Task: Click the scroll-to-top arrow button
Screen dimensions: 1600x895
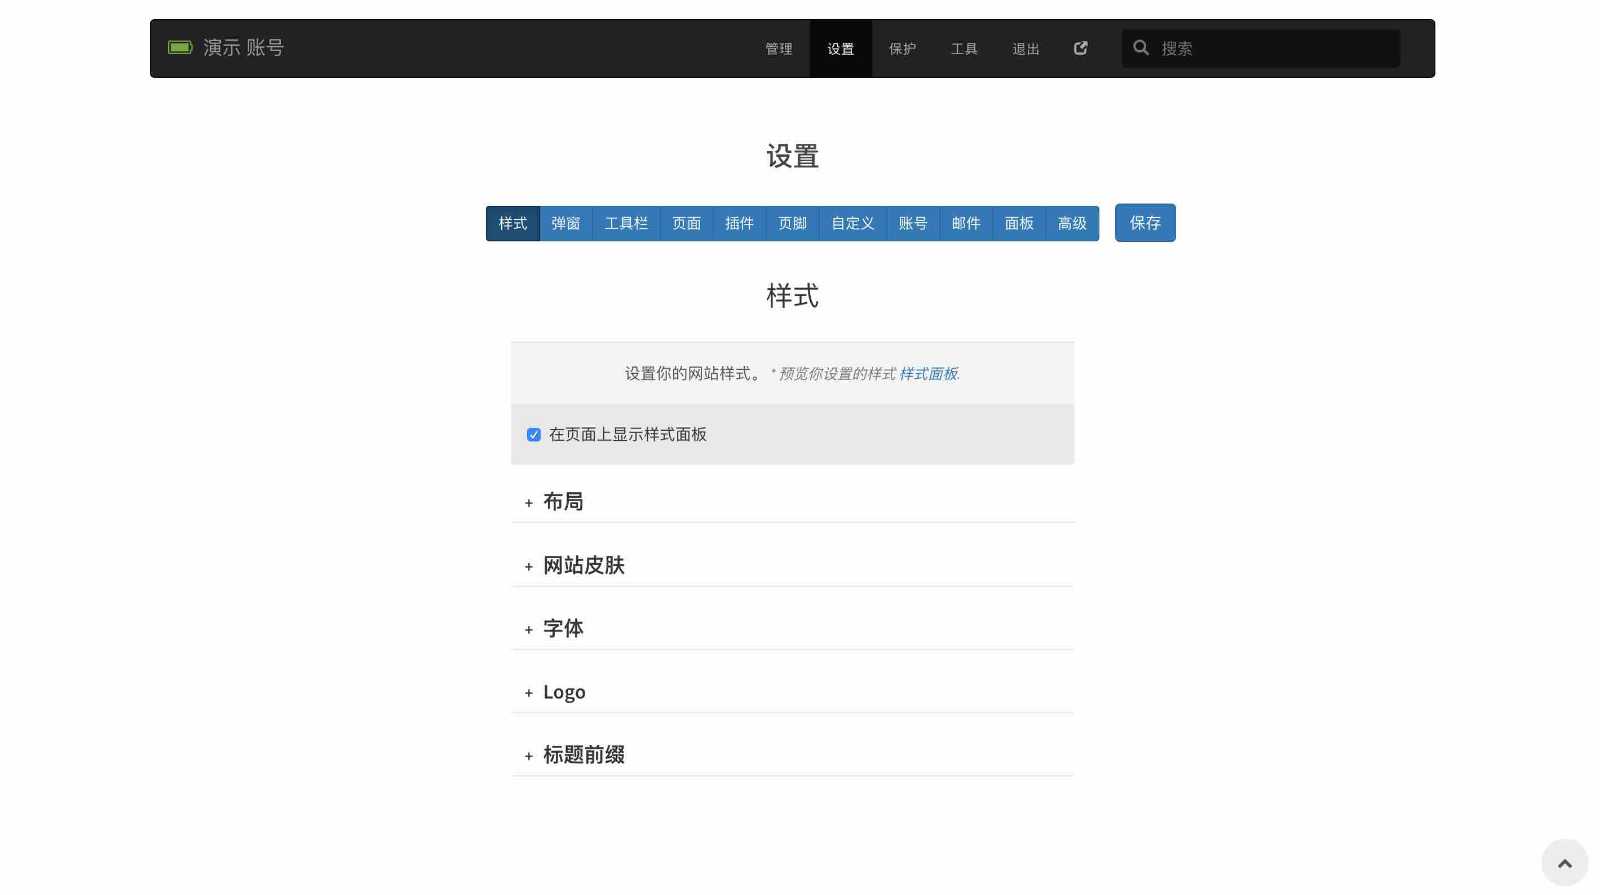Action: pyautogui.click(x=1564, y=863)
